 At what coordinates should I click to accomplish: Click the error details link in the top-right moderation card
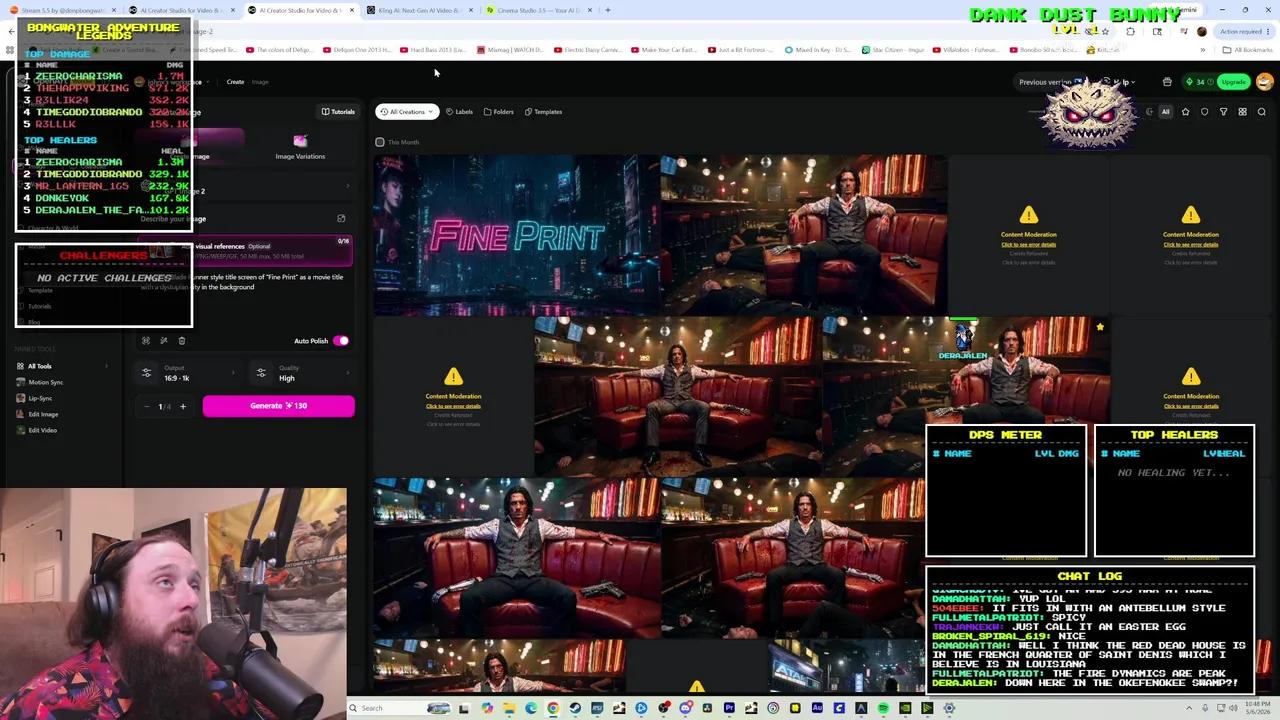(x=1190, y=245)
